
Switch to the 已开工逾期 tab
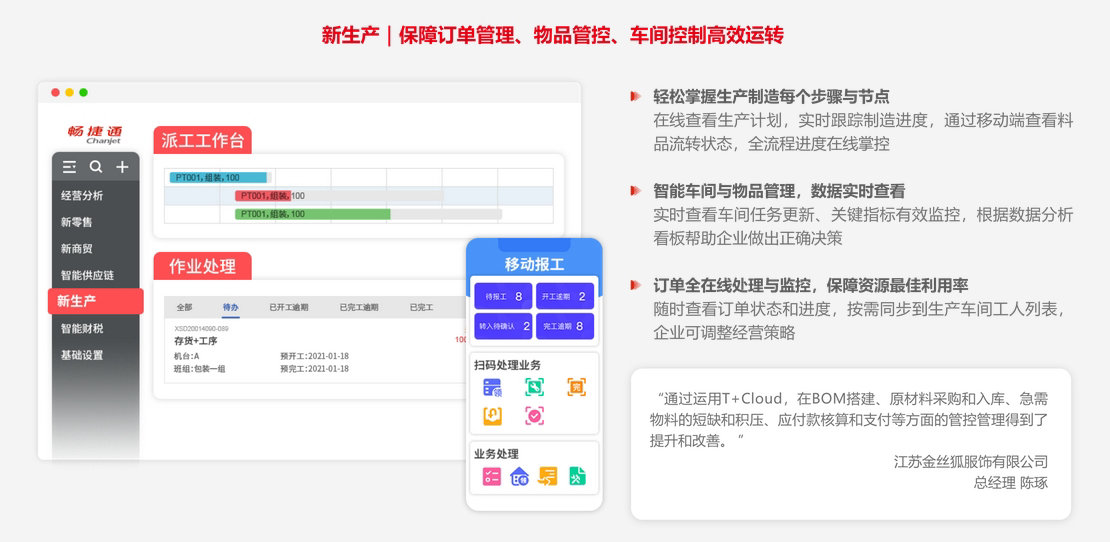[289, 307]
